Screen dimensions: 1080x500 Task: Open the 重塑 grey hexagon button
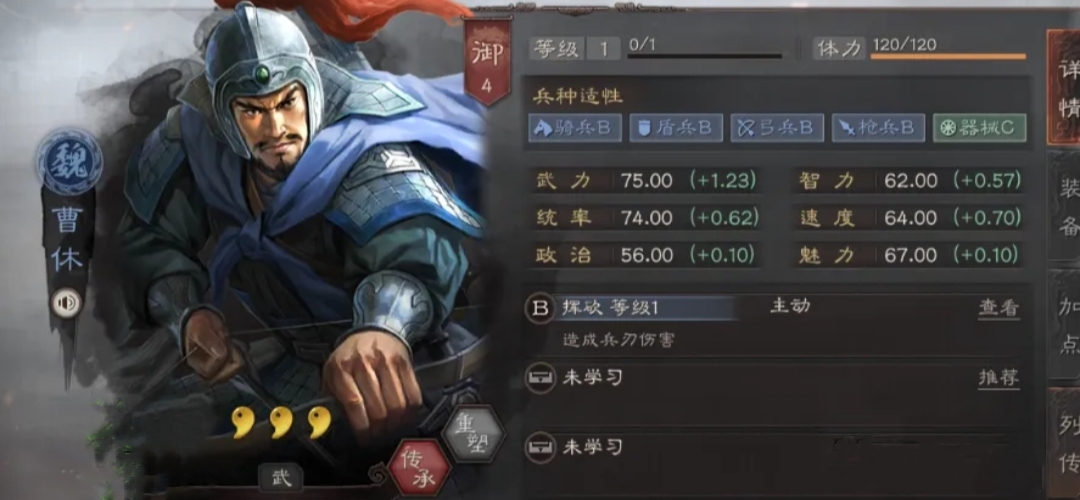(x=472, y=434)
